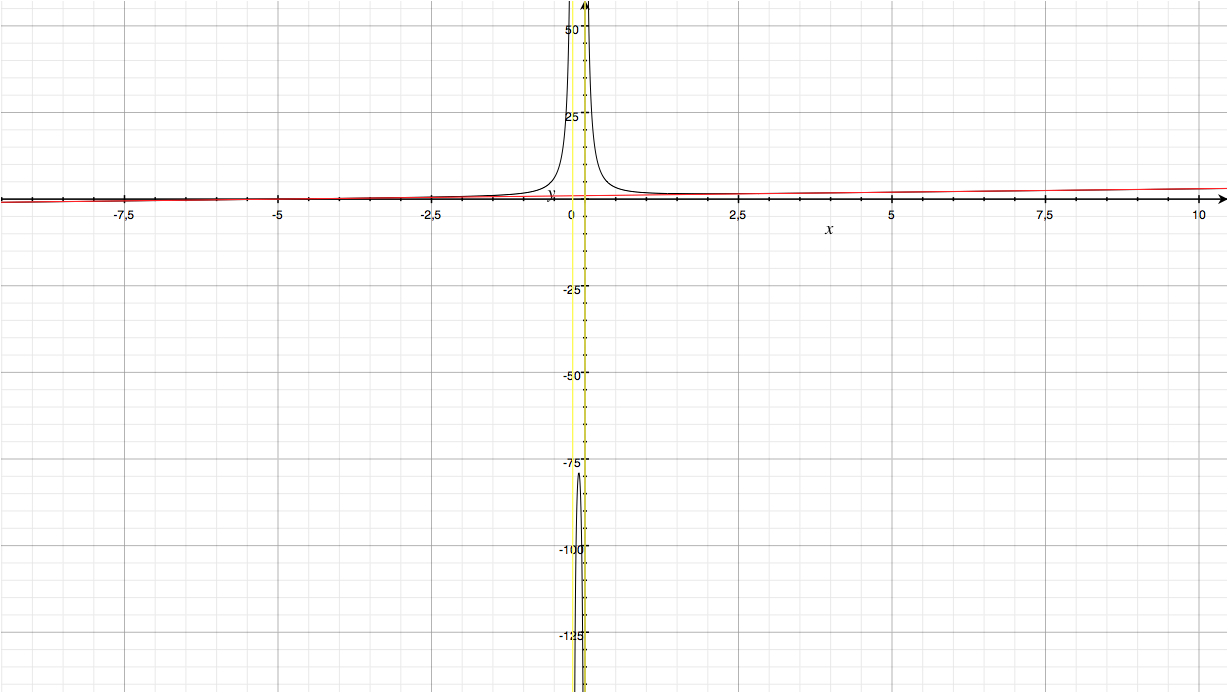Select the positive "25" y-axis tick label
This screenshot has height=693, width=1228.
(571, 117)
